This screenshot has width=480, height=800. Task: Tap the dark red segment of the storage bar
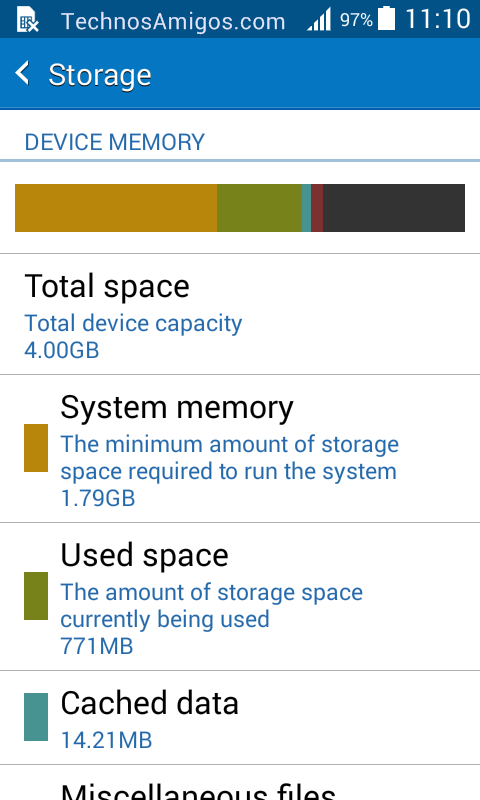coord(317,208)
